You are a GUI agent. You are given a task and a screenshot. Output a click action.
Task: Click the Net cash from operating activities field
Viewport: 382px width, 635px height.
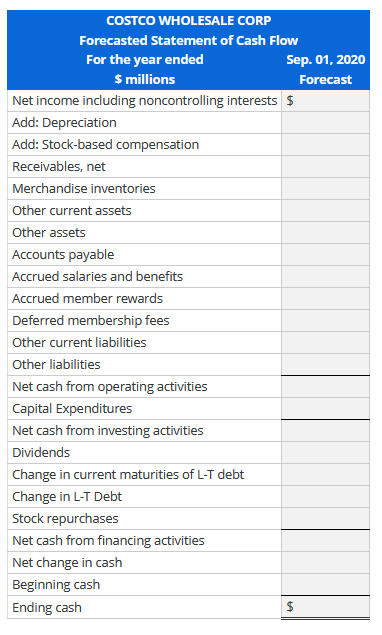(x=325, y=387)
